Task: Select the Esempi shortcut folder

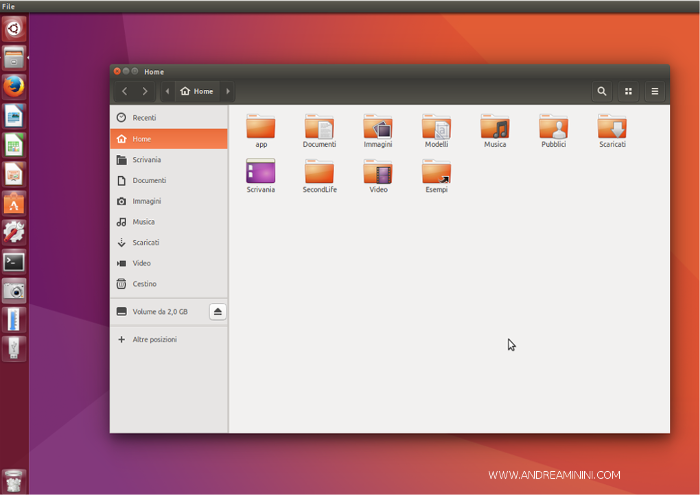Action: click(x=436, y=173)
